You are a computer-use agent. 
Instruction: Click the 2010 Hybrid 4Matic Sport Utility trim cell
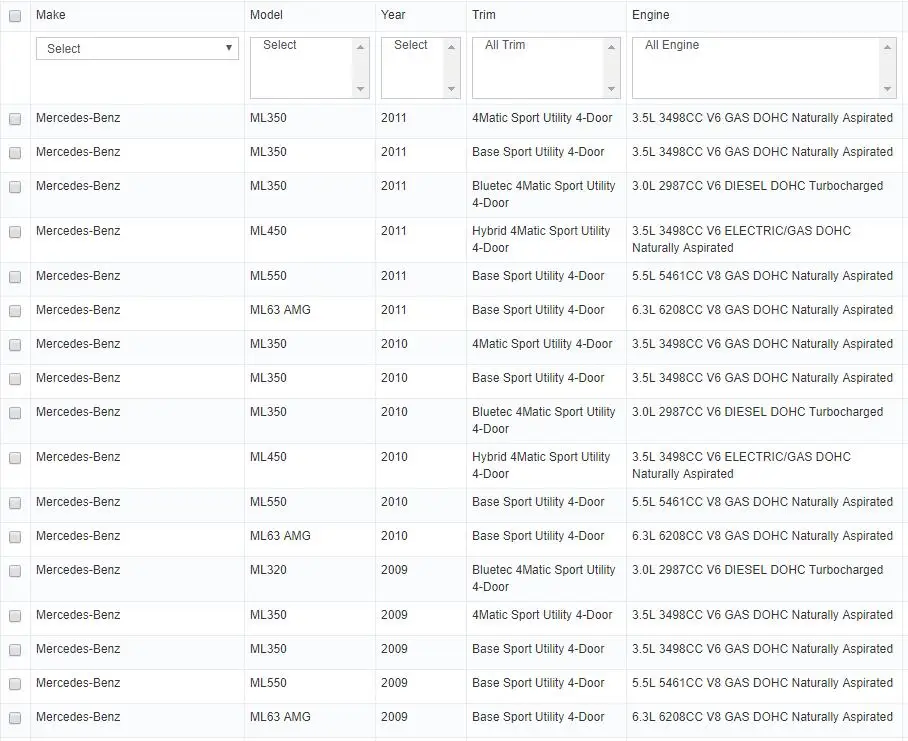(541, 465)
